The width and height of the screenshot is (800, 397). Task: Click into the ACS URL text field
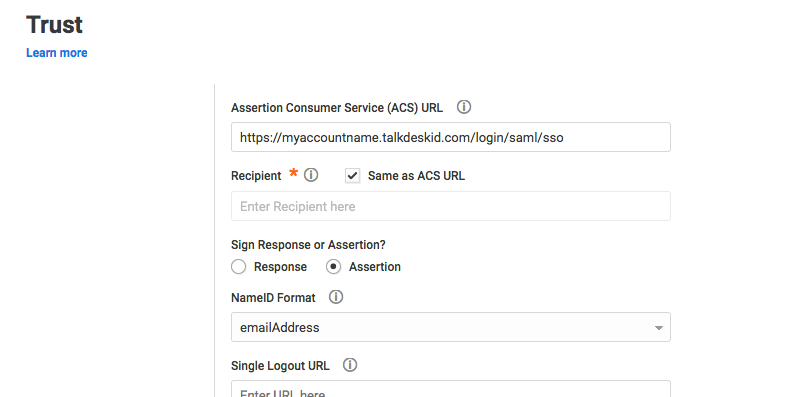[451, 137]
